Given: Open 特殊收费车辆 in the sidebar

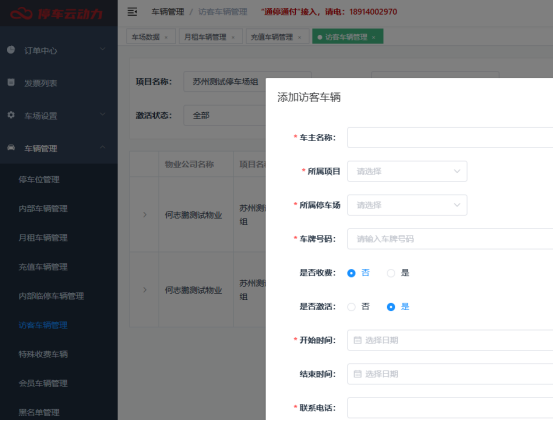Looking at the screenshot, I should tap(43, 354).
